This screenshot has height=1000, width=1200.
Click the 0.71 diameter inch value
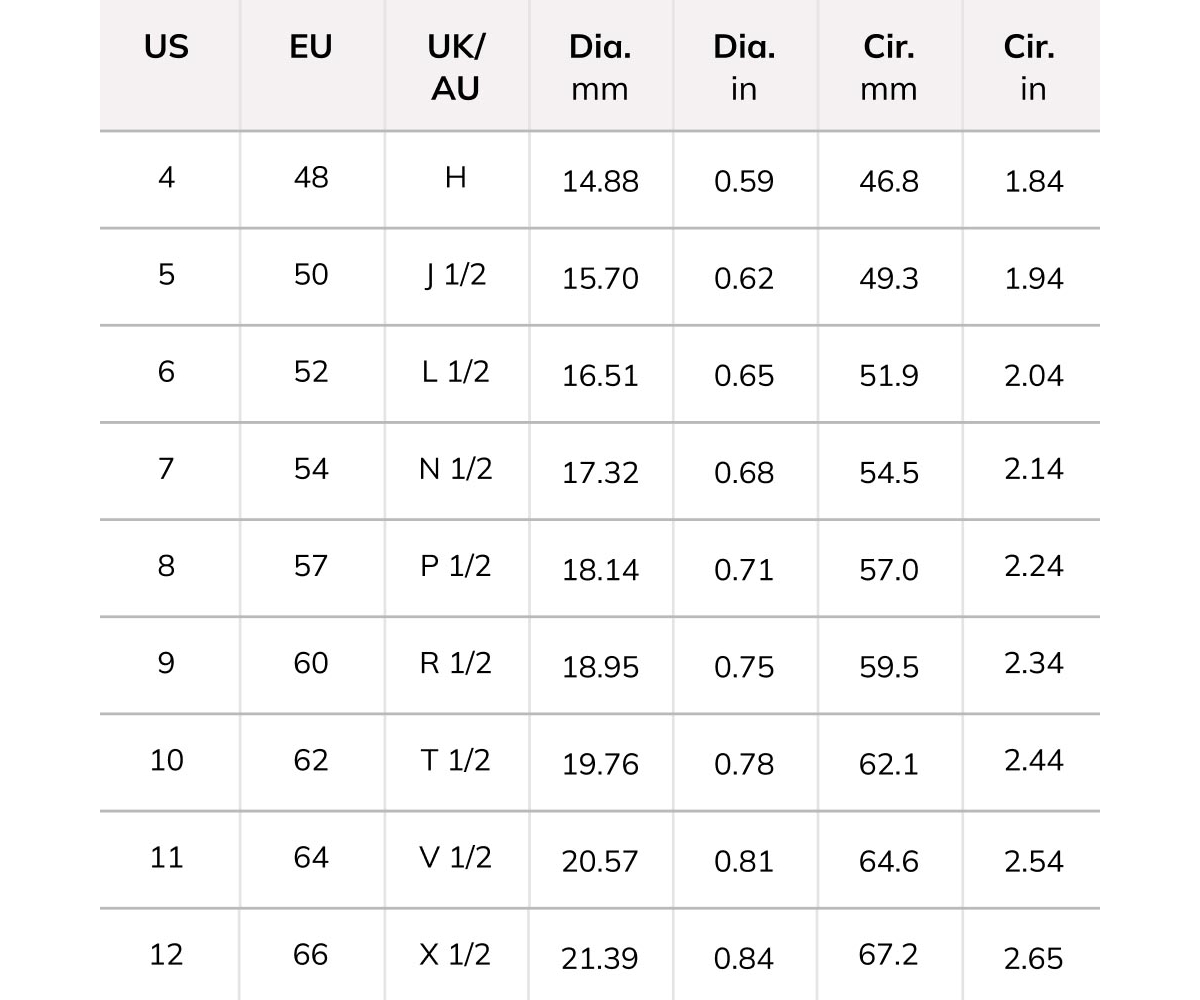(x=744, y=570)
